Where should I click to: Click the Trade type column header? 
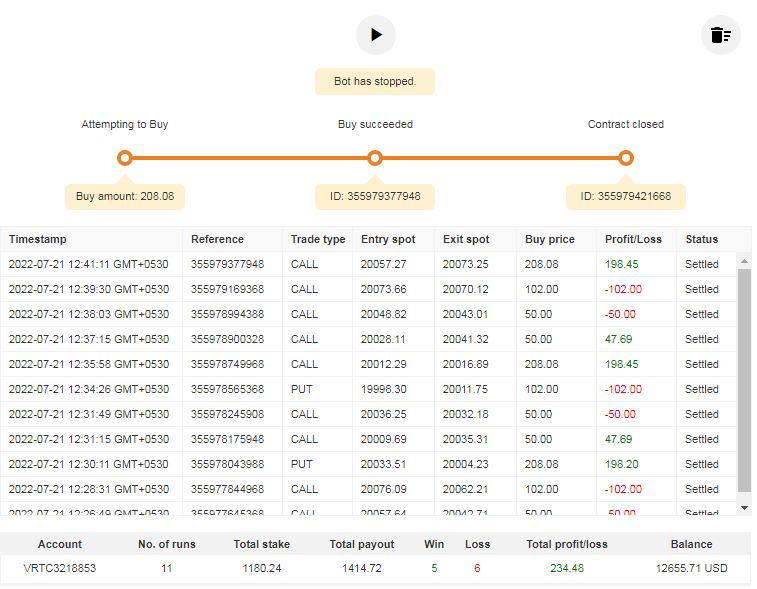pos(318,239)
